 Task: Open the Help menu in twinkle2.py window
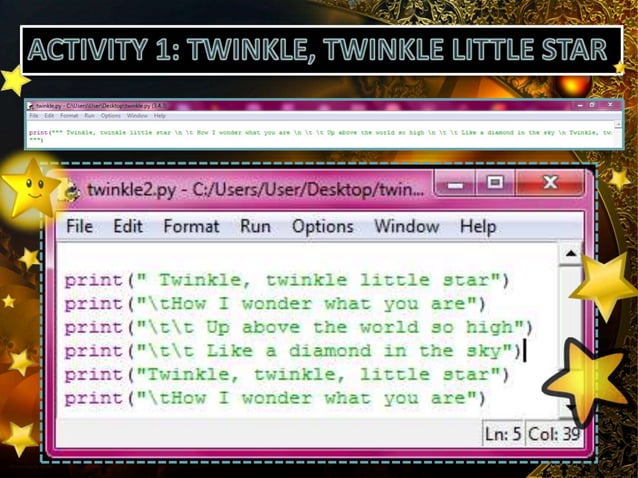(478, 227)
